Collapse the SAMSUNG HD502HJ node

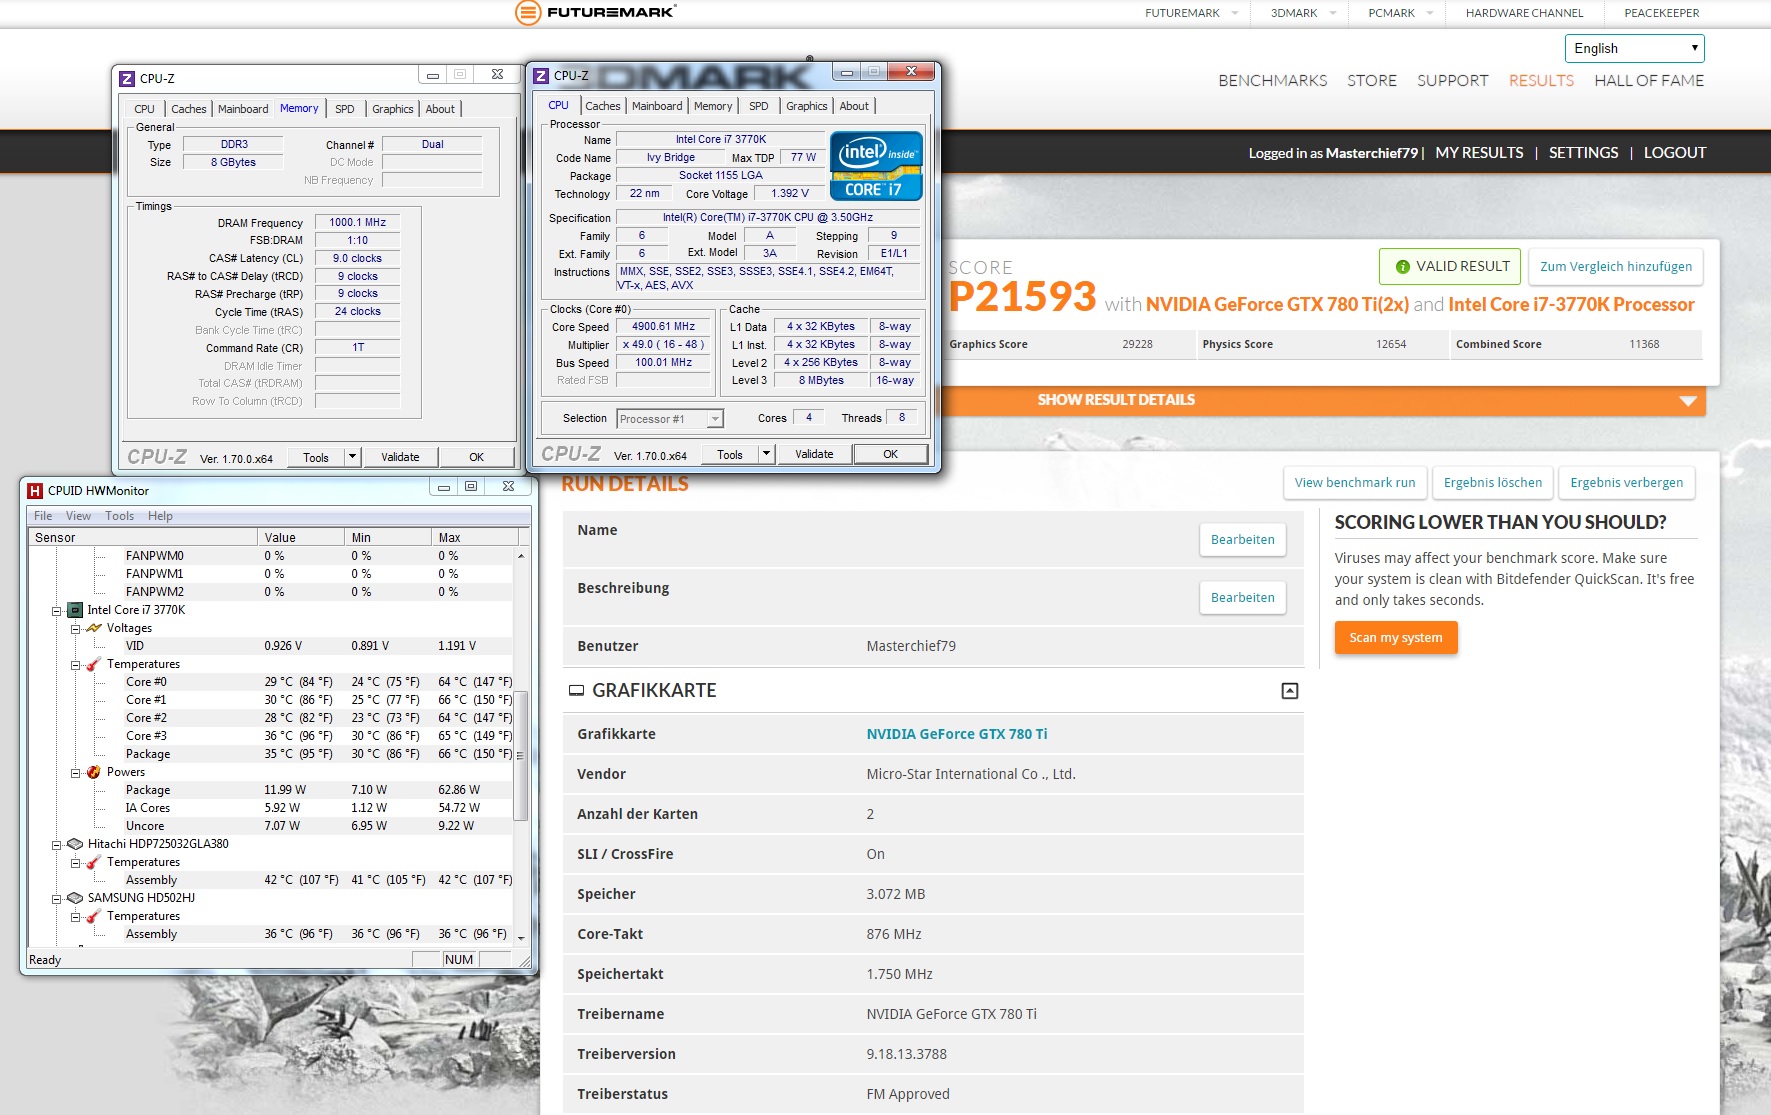57,899
